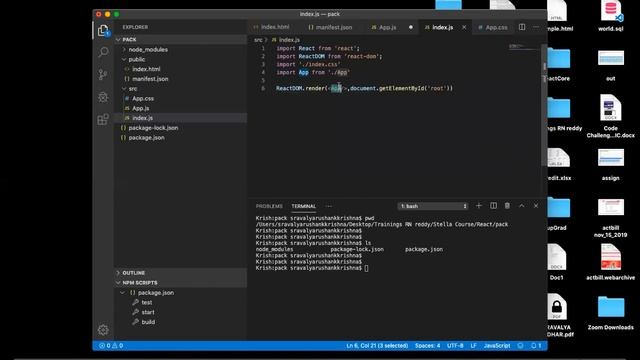This screenshot has height=360, width=640.
Task: Open App.css in the explorer
Action: pyautogui.click(x=142, y=98)
